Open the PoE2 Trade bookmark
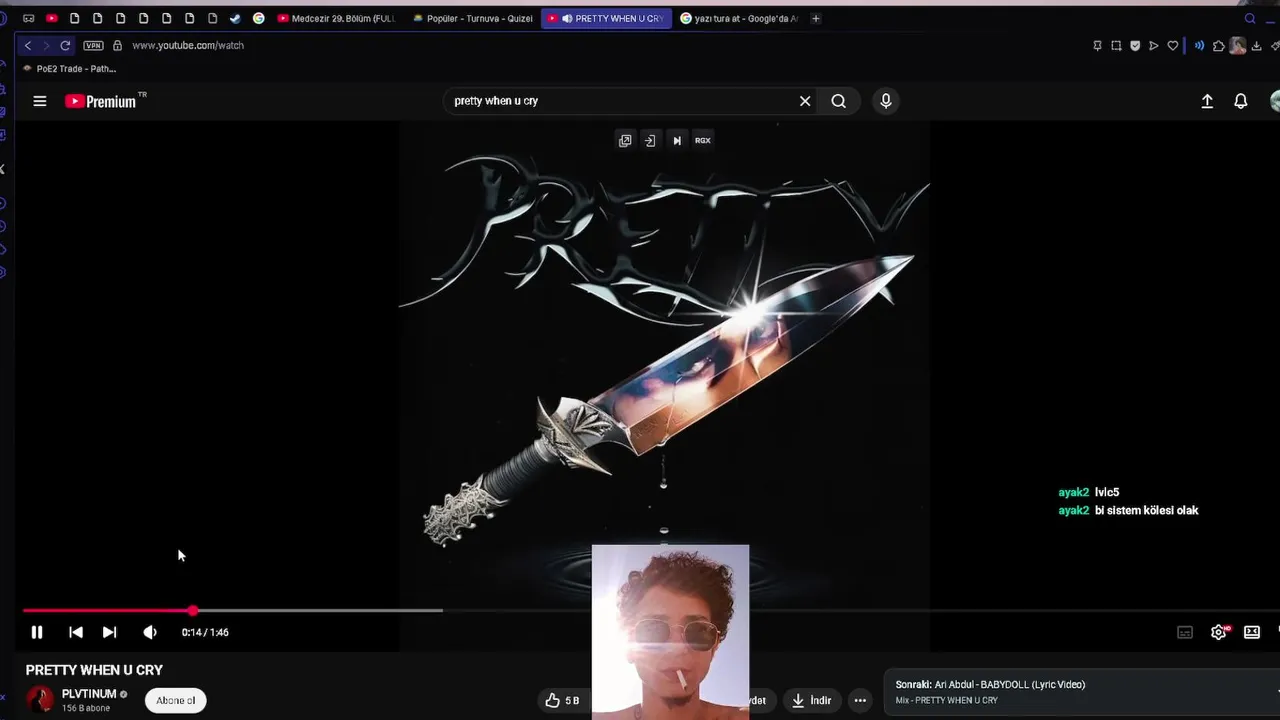Viewport: 1280px width, 720px height. click(x=69, y=69)
